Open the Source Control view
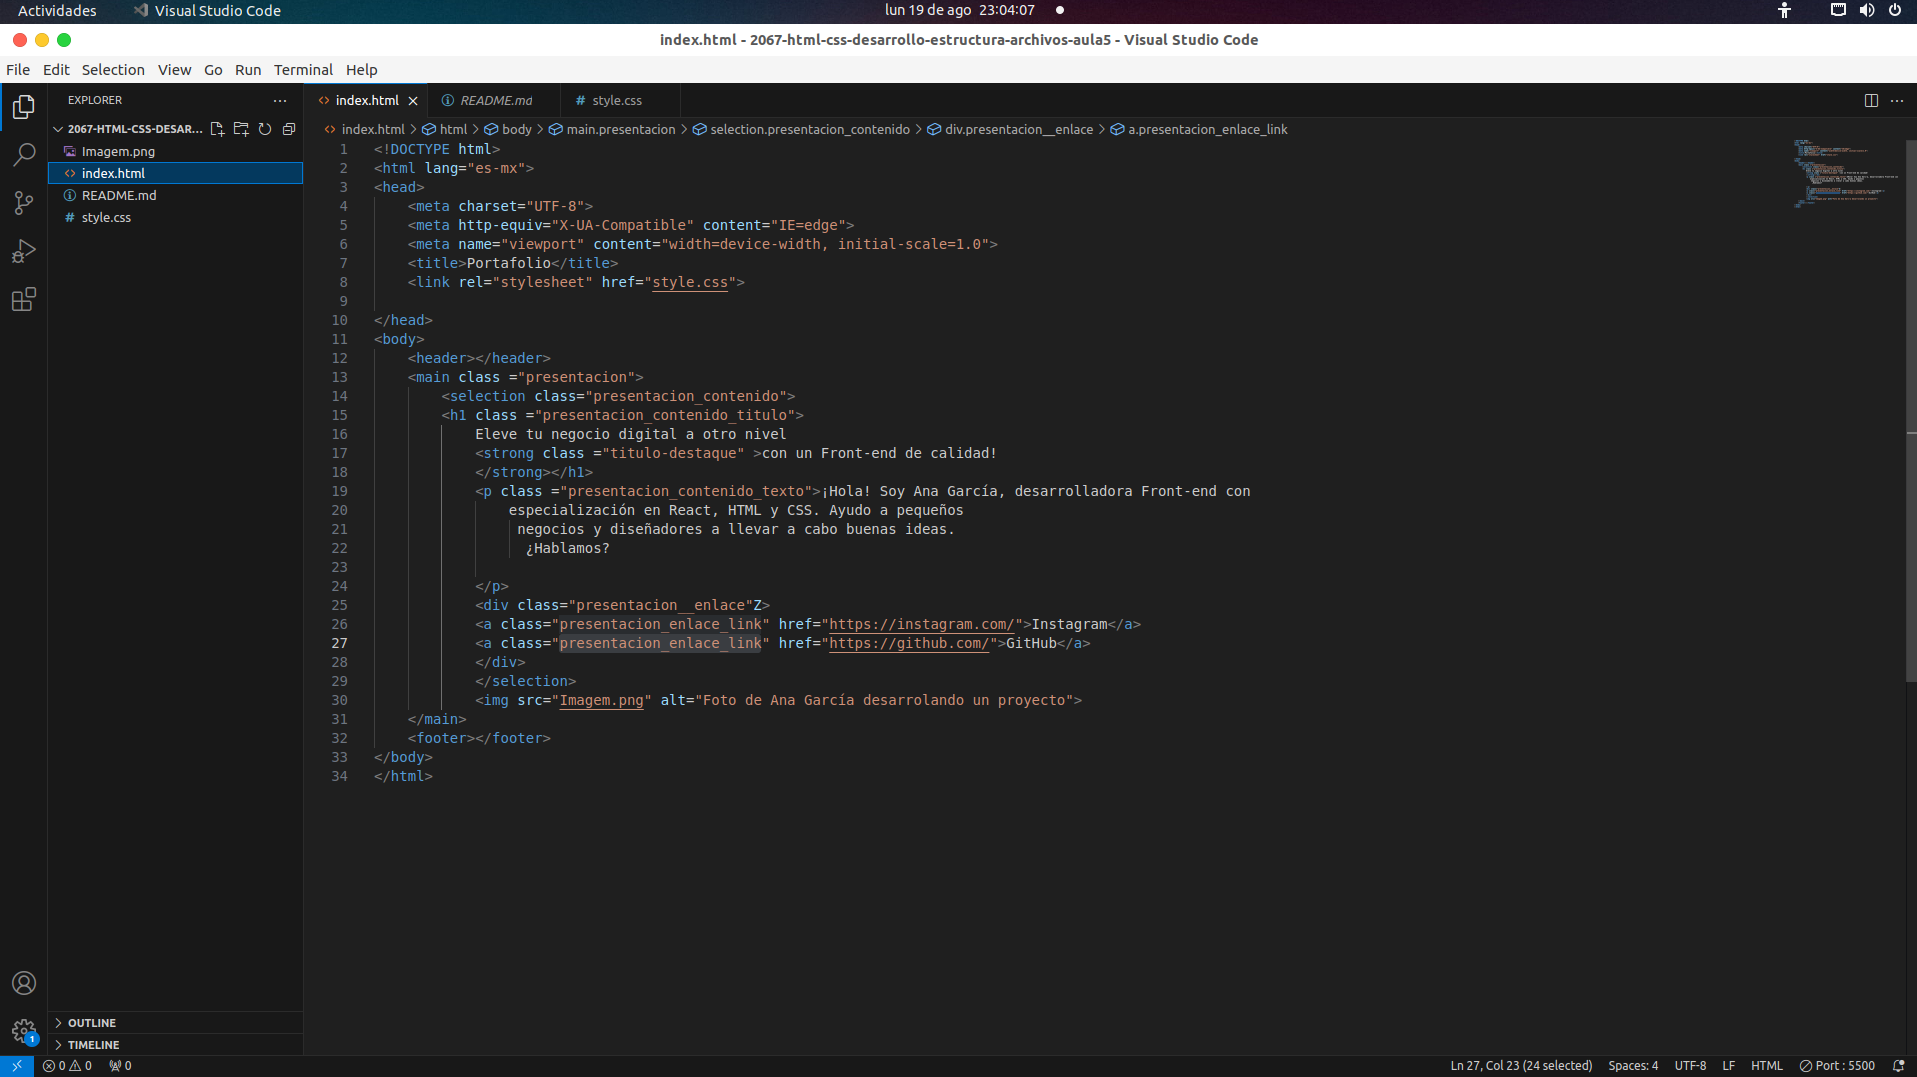1917x1077 pixels. (24, 203)
